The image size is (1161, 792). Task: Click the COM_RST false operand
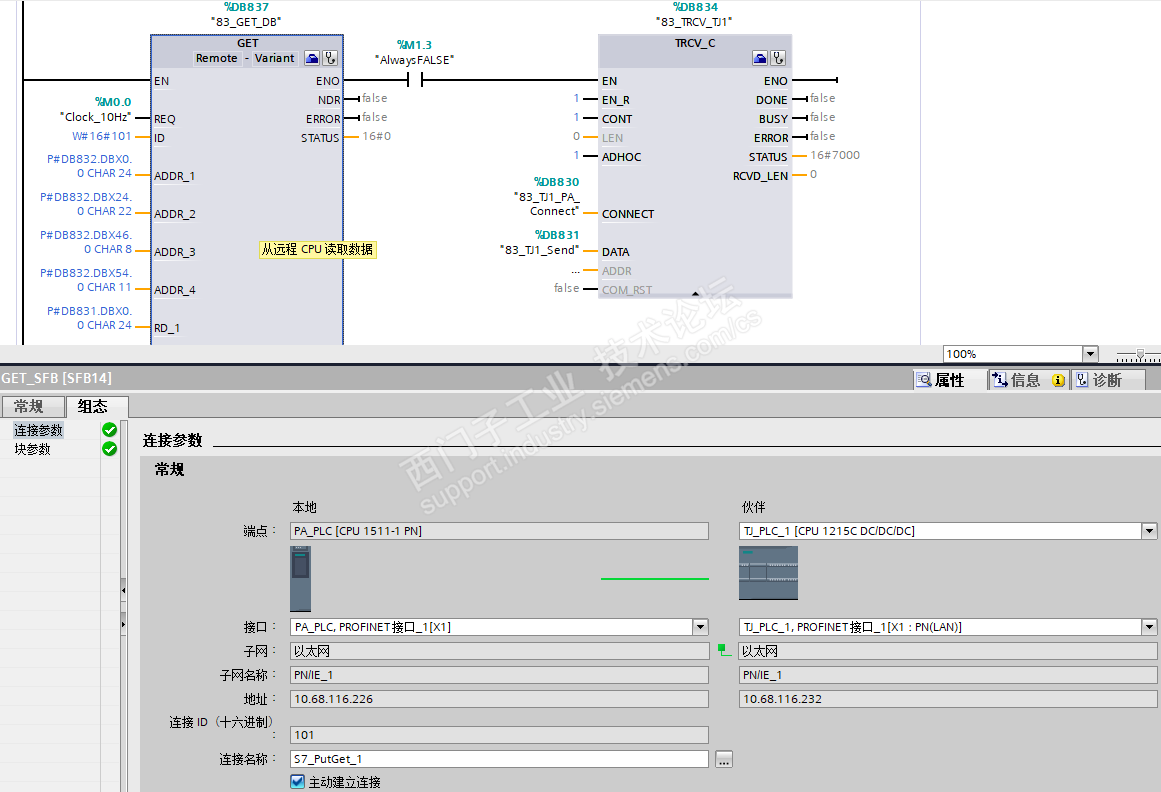click(x=566, y=288)
